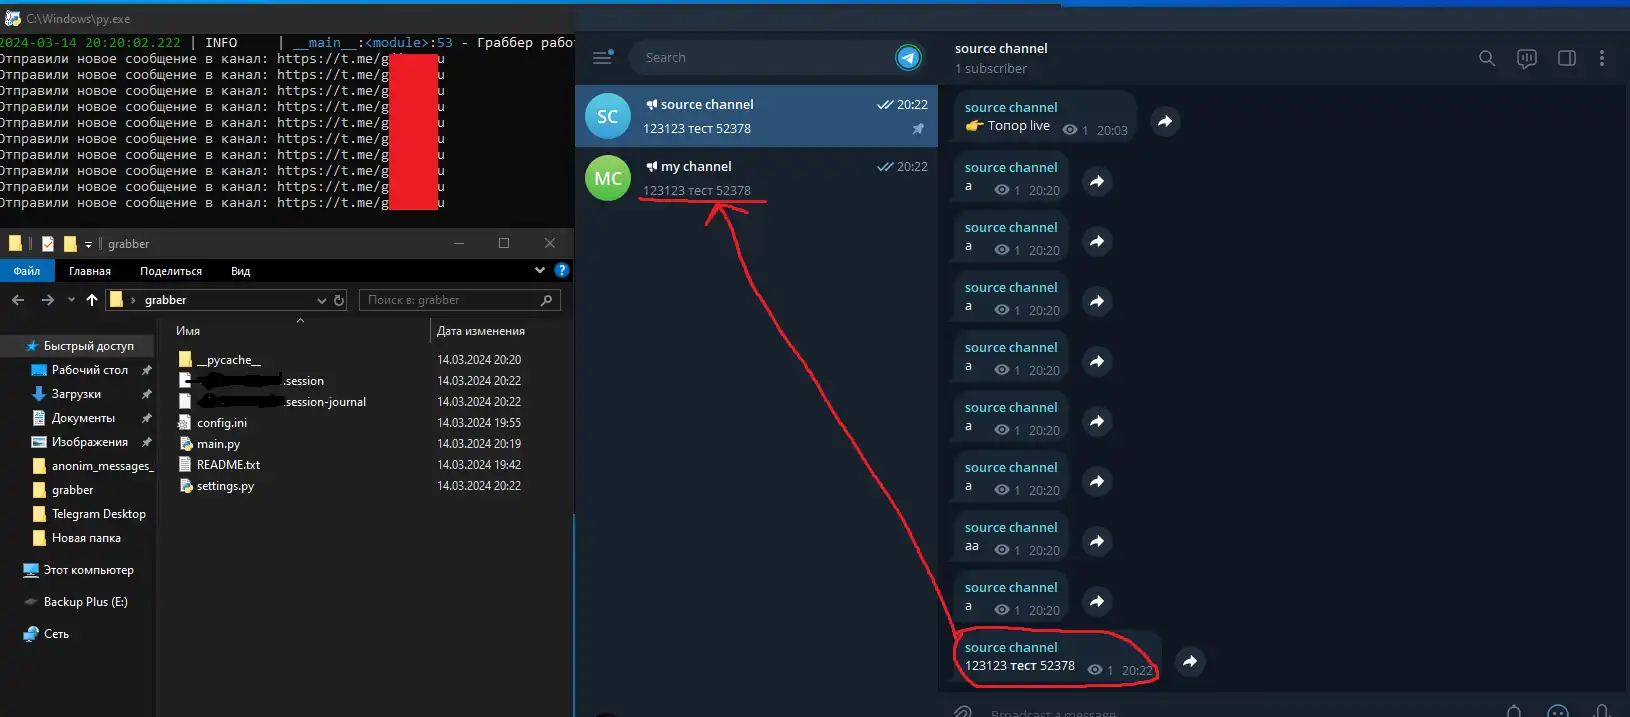Click the py.exe console window title icon

click(x=12, y=18)
